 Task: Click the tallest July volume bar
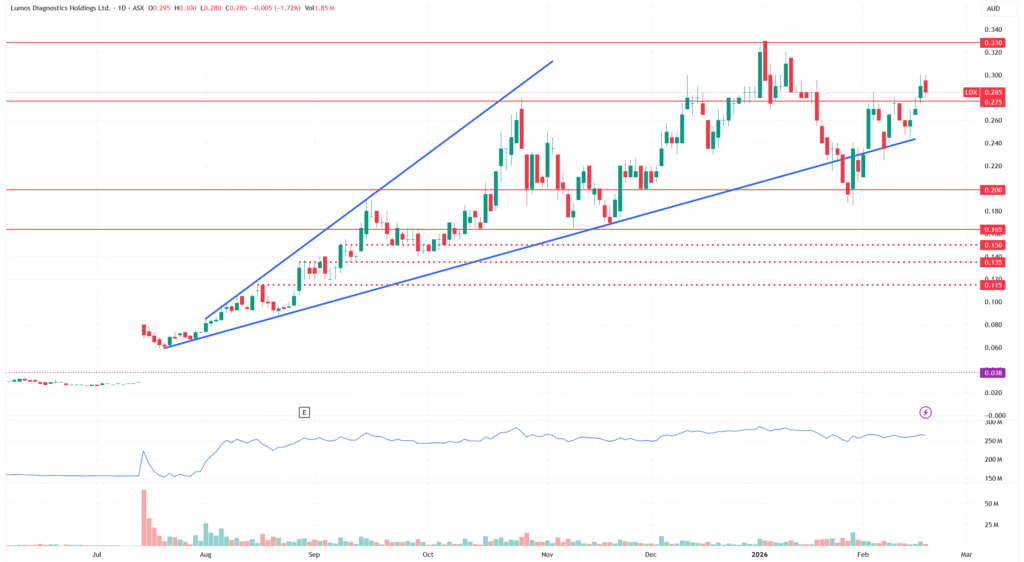click(144, 518)
